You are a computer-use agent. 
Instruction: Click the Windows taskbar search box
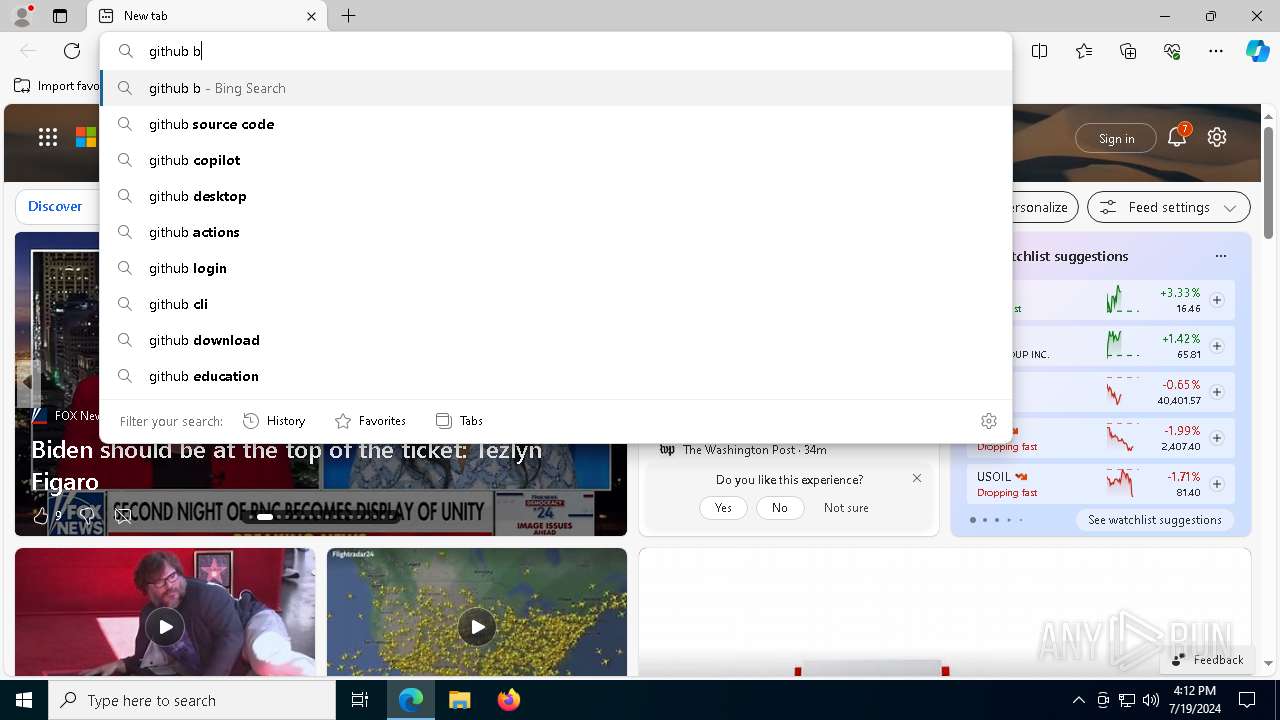point(192,700)
